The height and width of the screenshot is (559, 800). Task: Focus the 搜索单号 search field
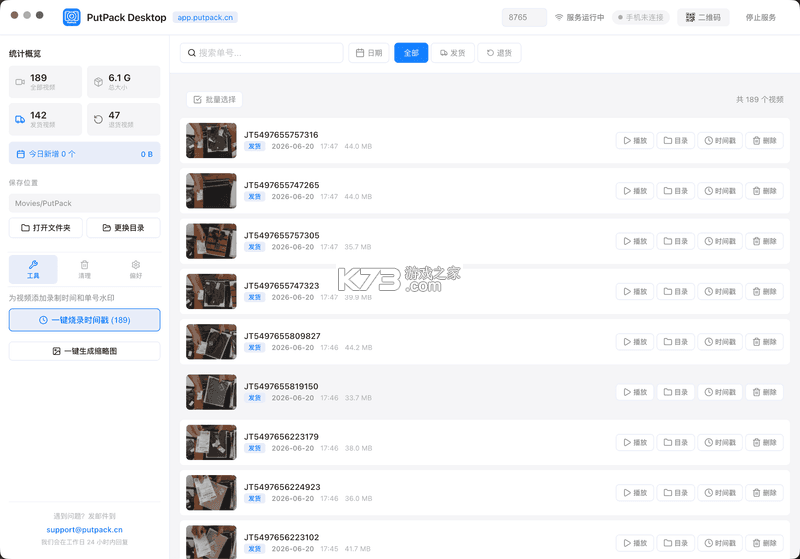point(262,53)
